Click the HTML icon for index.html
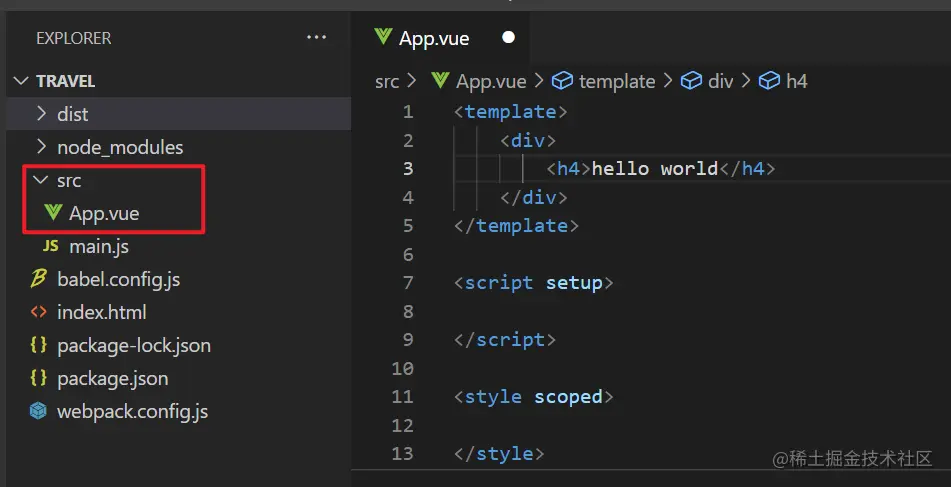951x487 pixels. 39,312
